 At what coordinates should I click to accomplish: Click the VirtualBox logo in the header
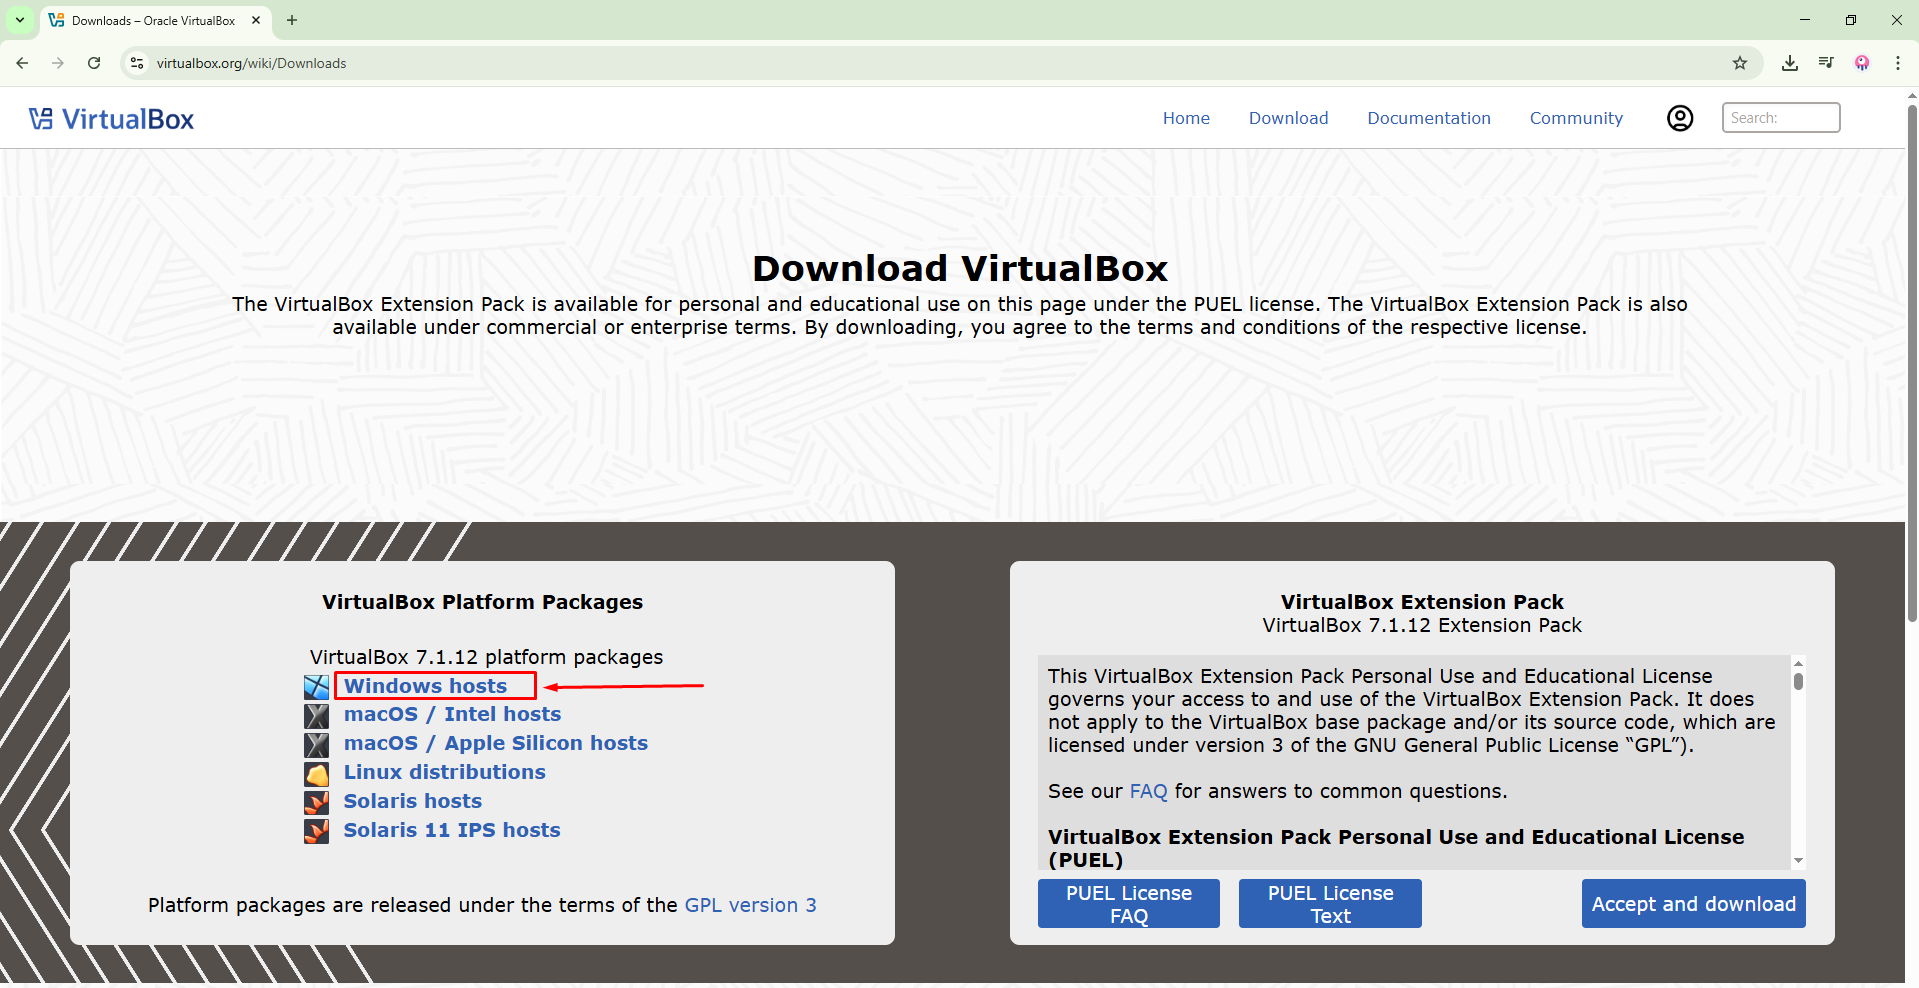[111, 119]
